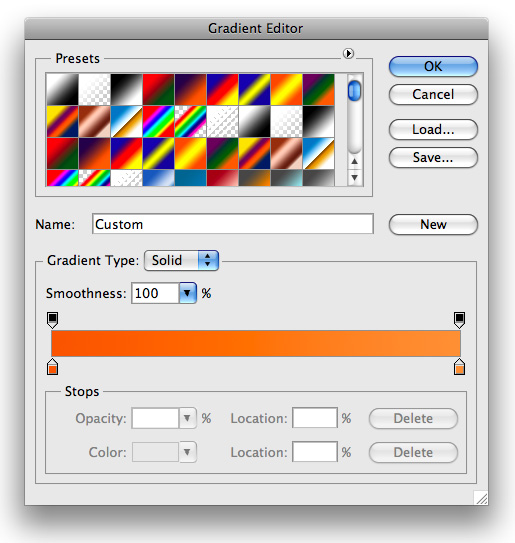This screenshot has height=543, width=515.
Task: Click the Smoothness value field
Action: pos(155,293)
